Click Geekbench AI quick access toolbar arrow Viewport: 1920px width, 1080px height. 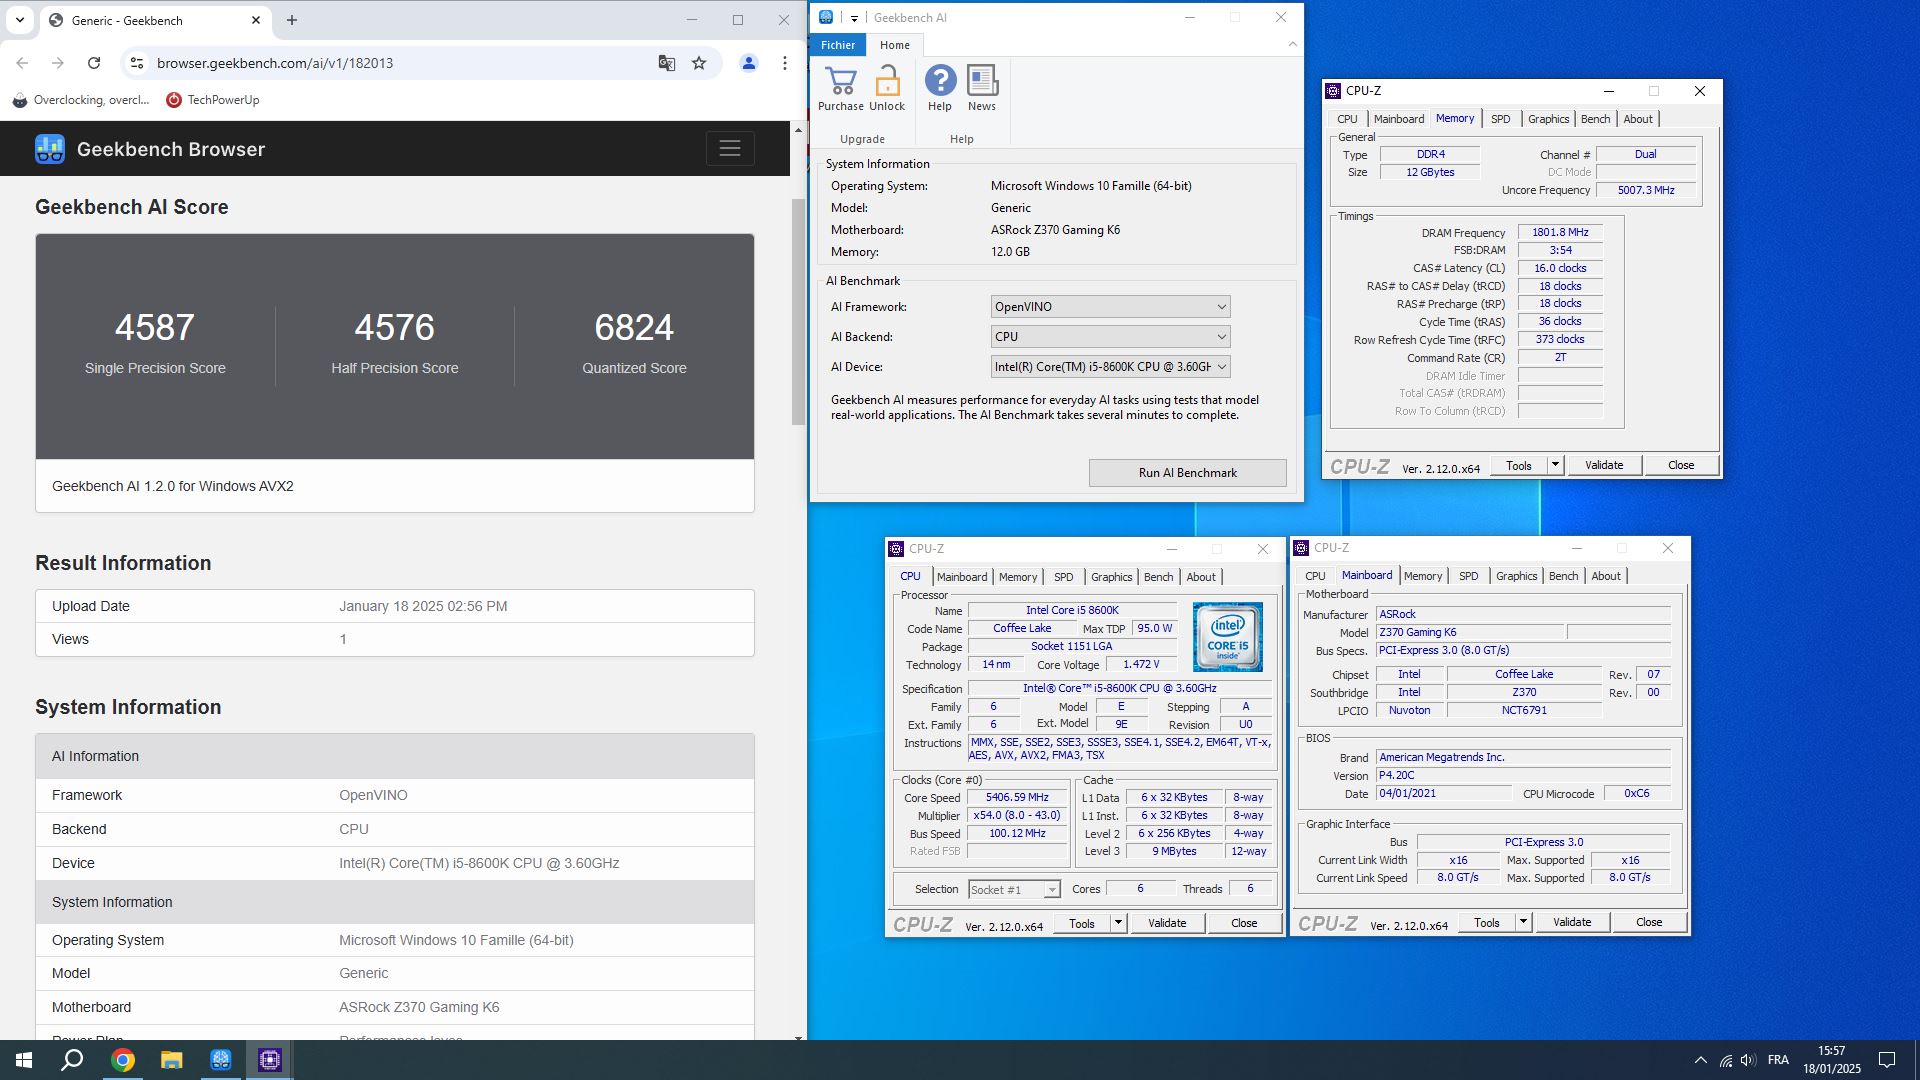tap(854, 18)
